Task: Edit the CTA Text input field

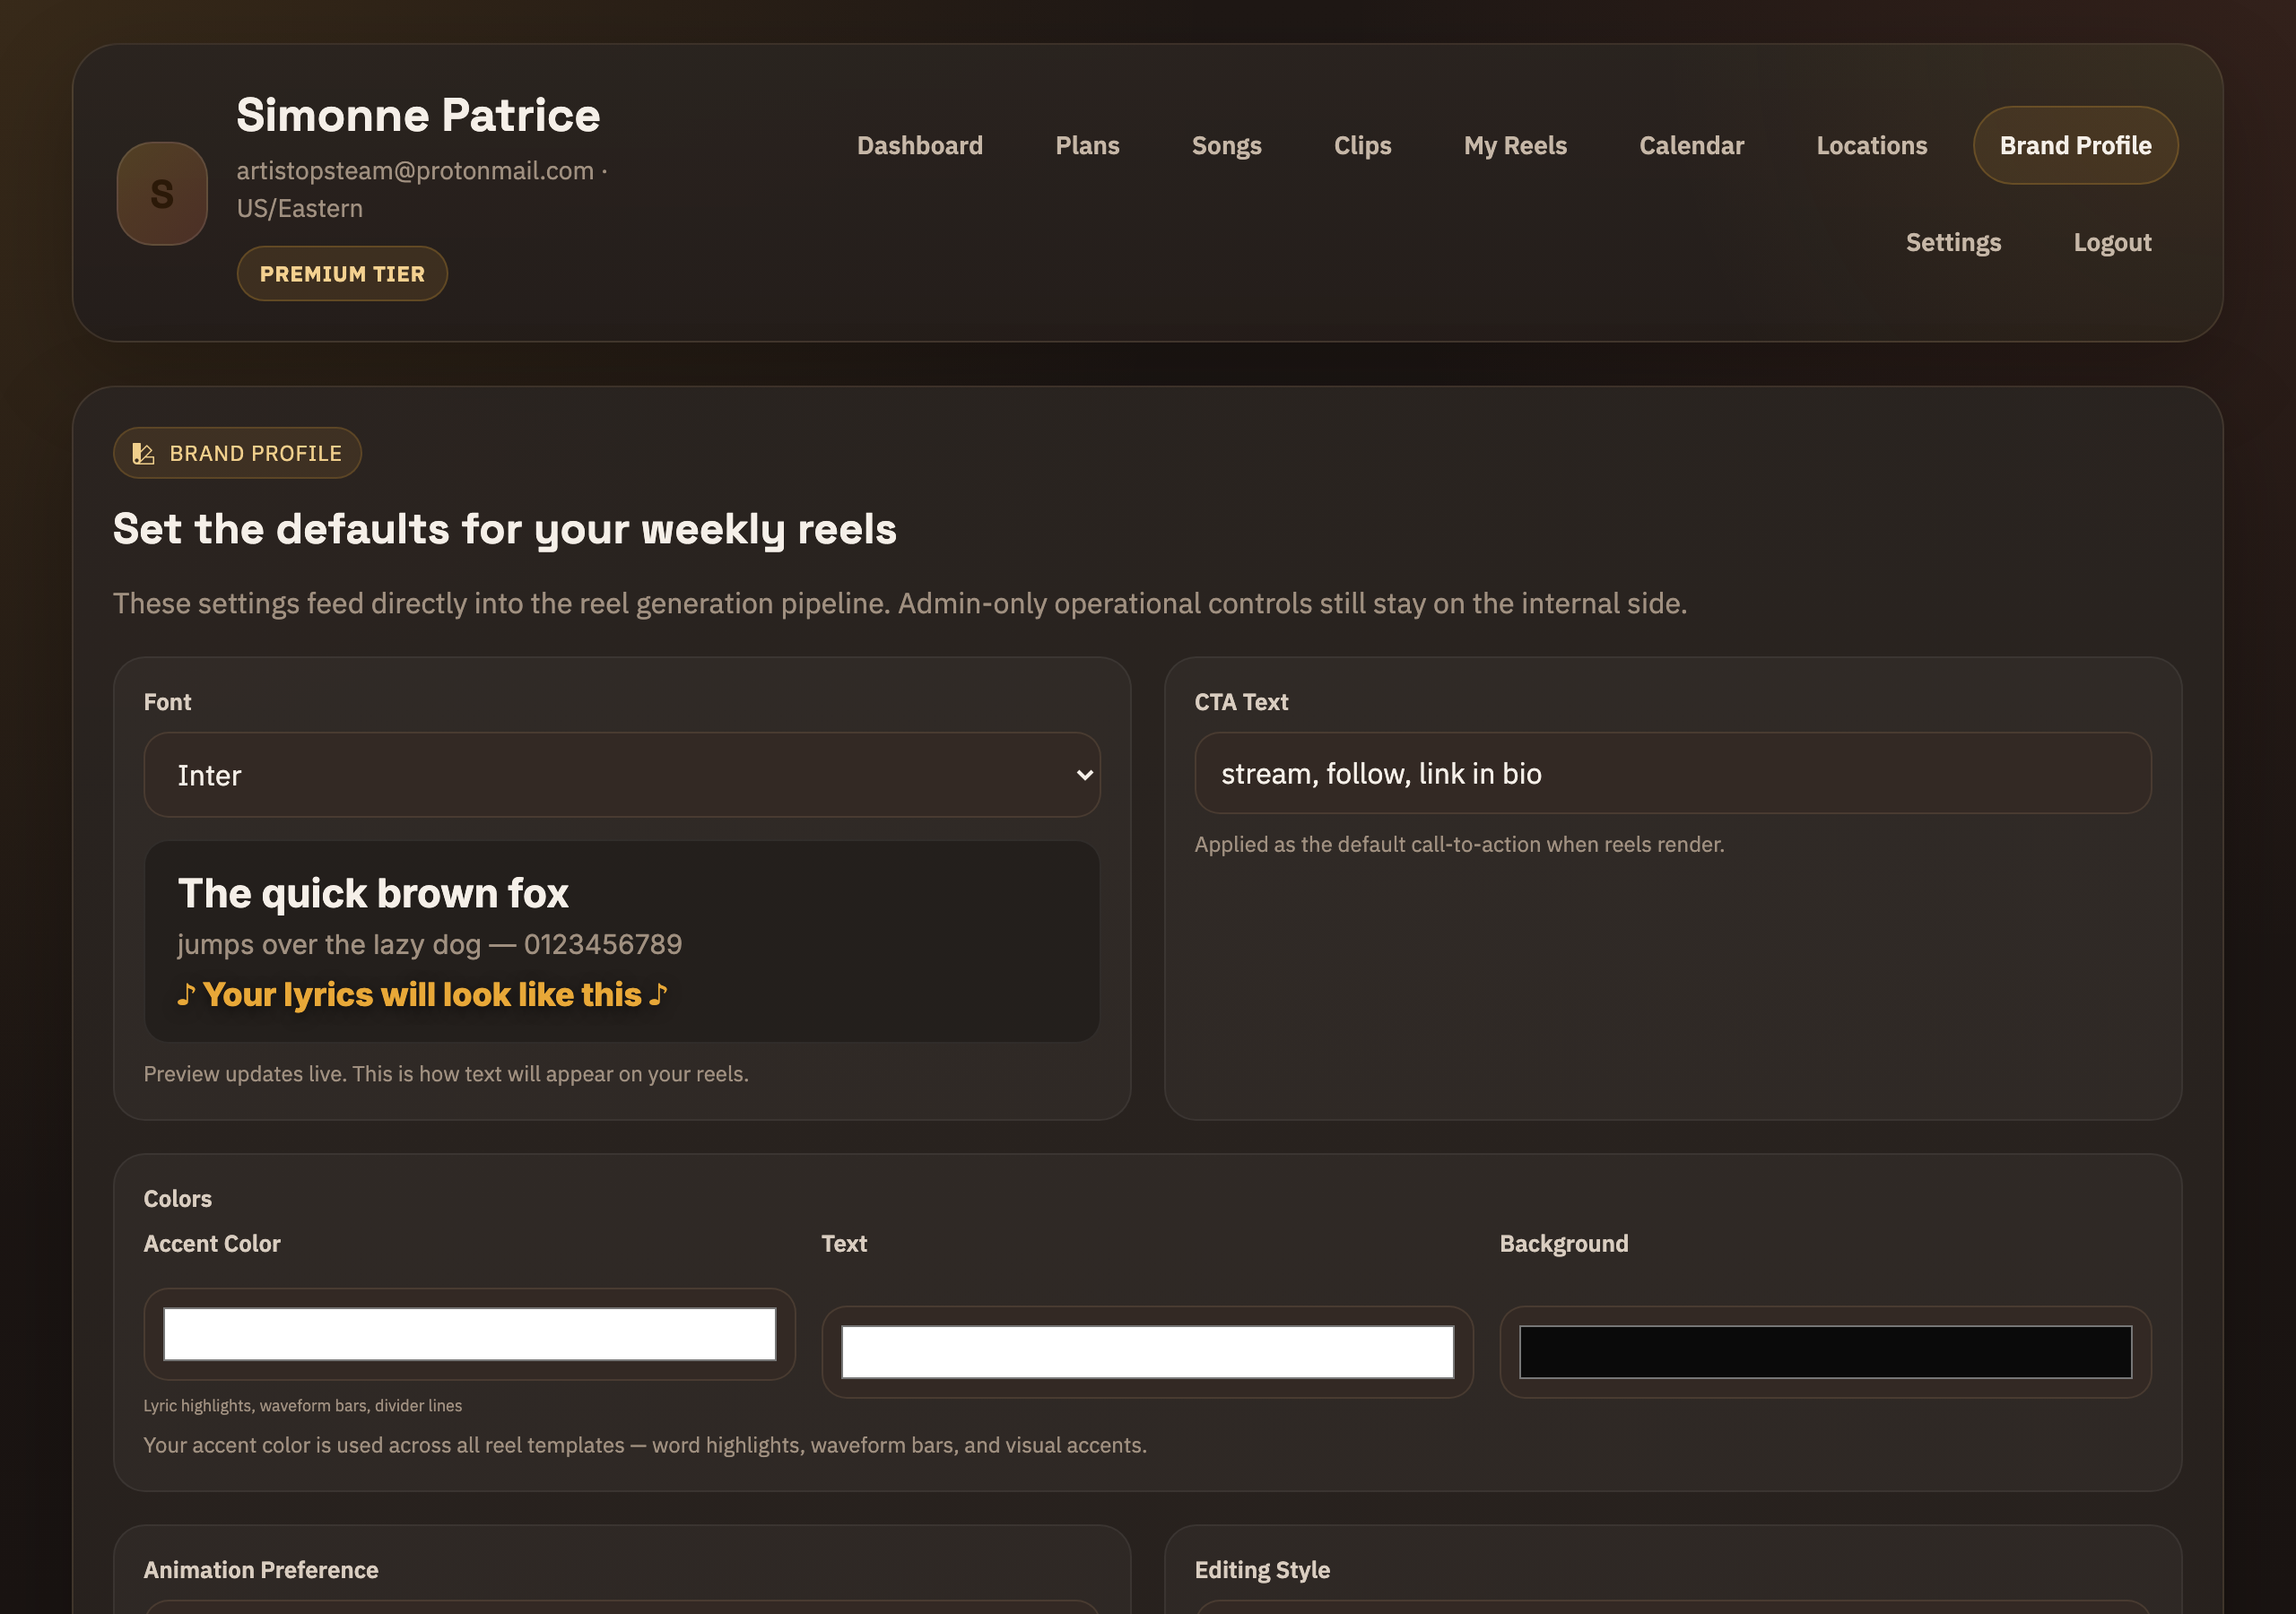Action: click(x=1672, y=774)
